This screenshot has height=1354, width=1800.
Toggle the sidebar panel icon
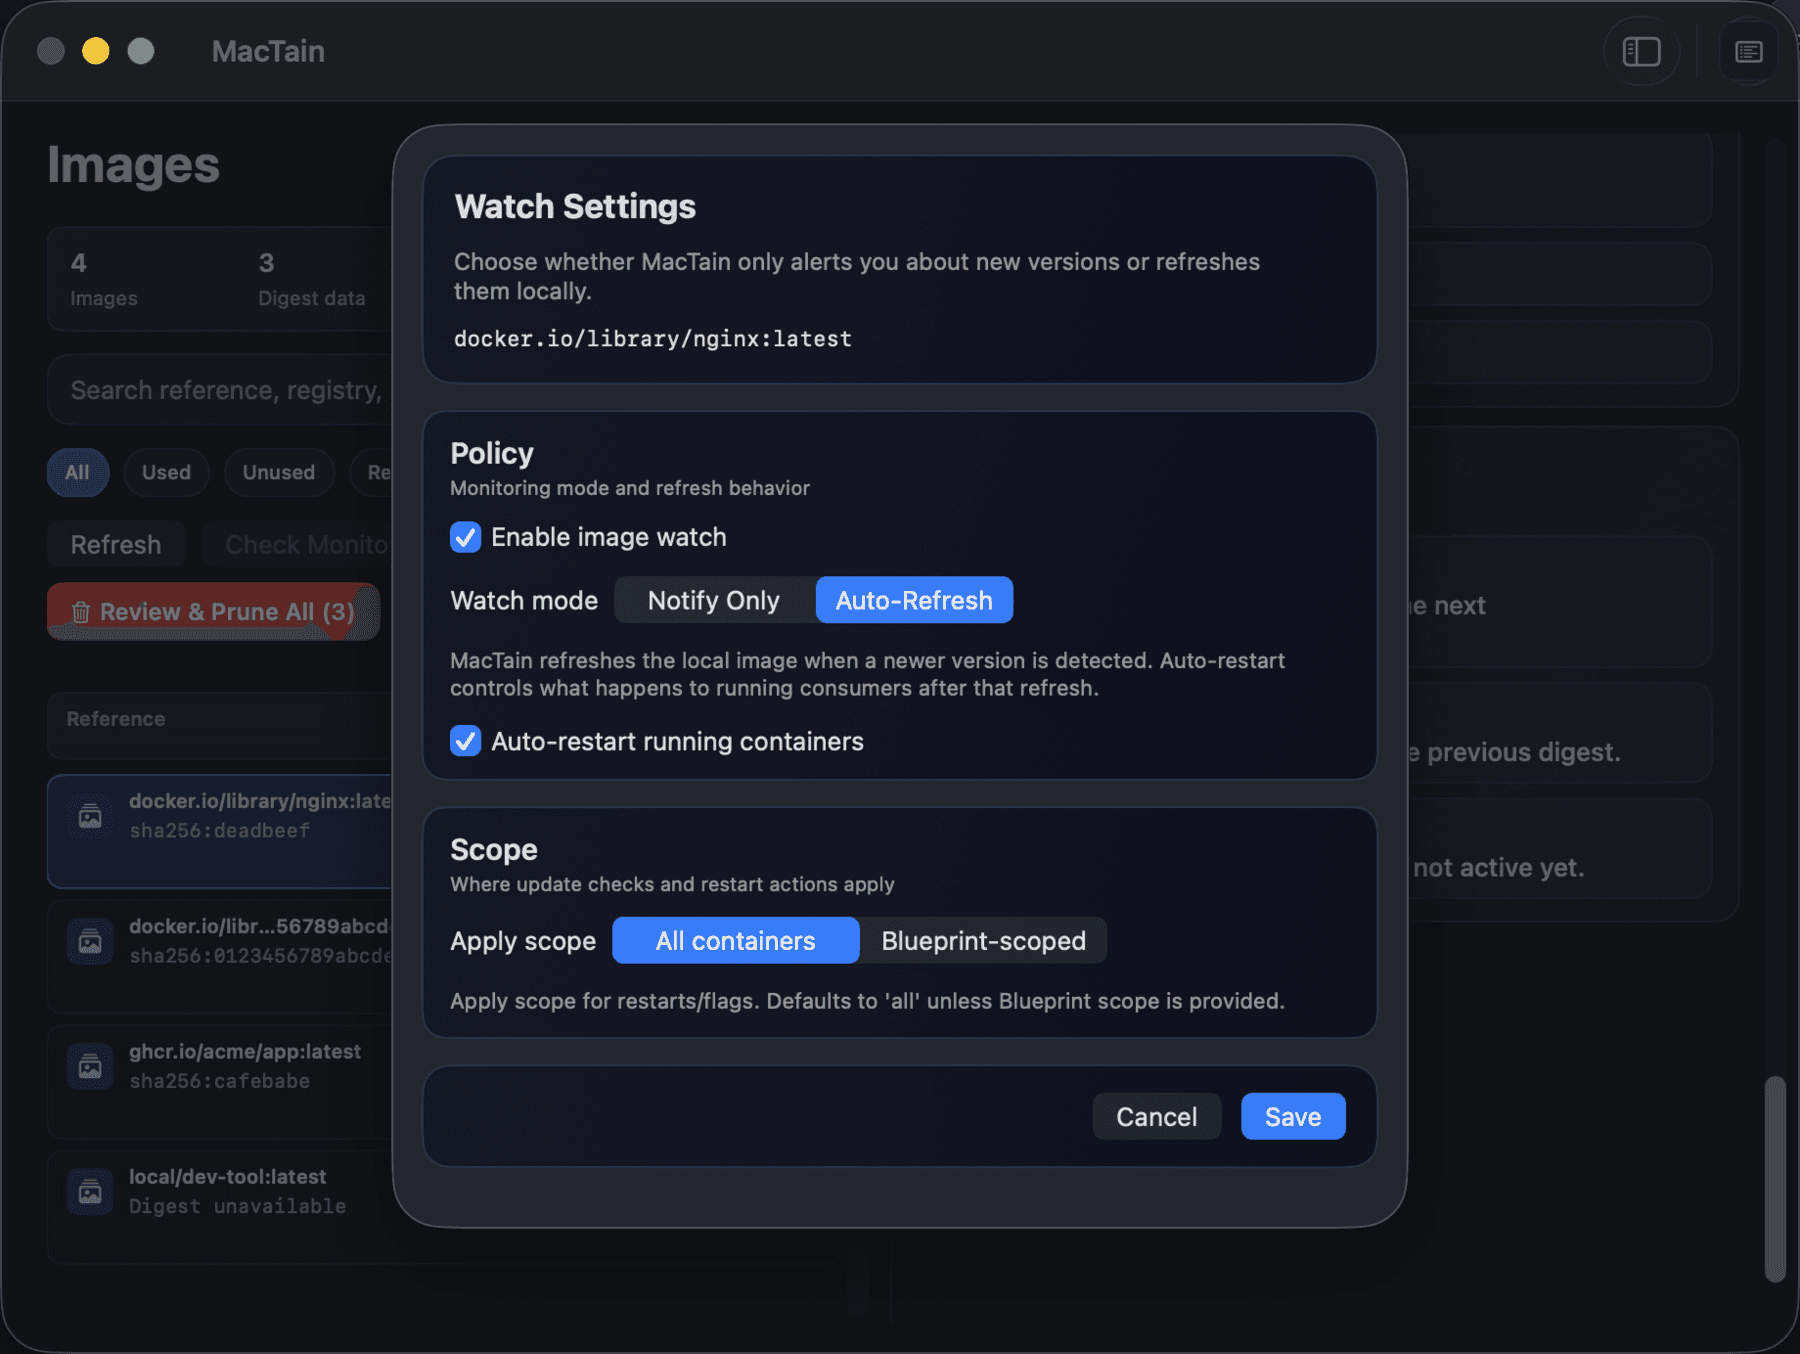coord(1641,52)
